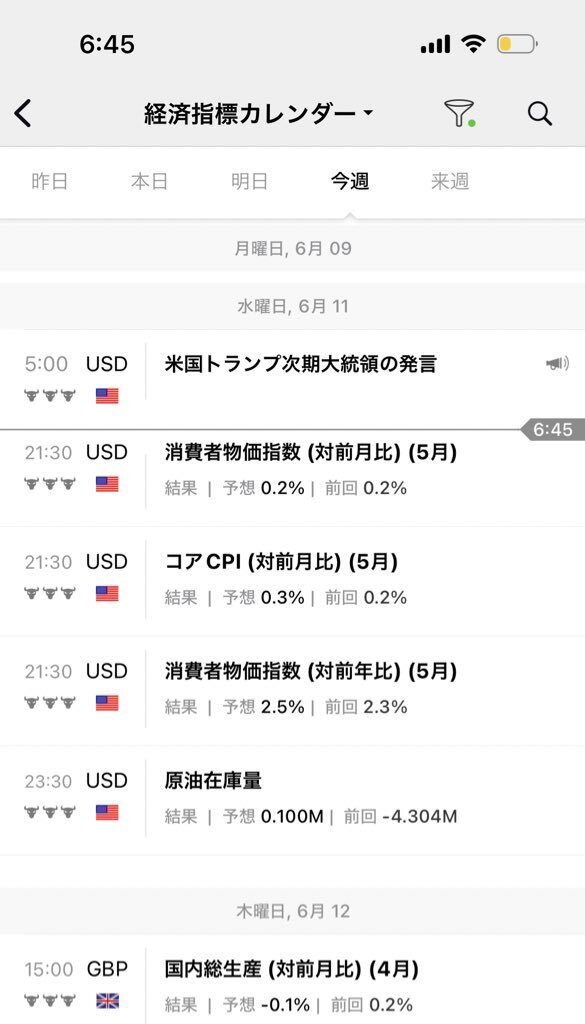Select the 明日 tab
Screen dimensions: 585x1024
[249, 181]
